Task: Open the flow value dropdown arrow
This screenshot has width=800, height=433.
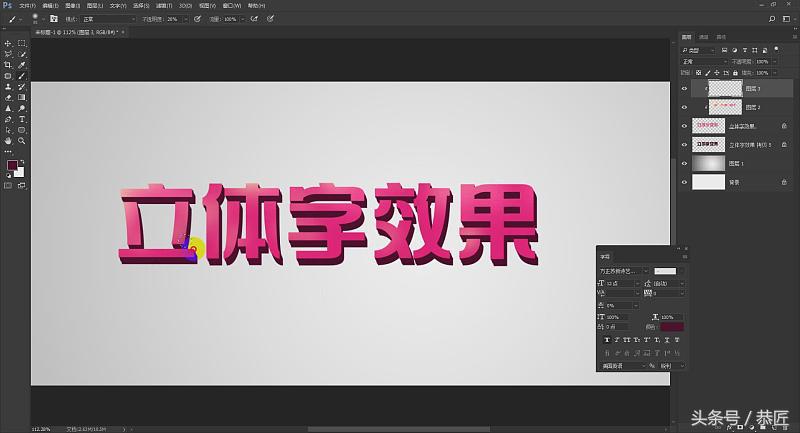Action: click(243, 19)
